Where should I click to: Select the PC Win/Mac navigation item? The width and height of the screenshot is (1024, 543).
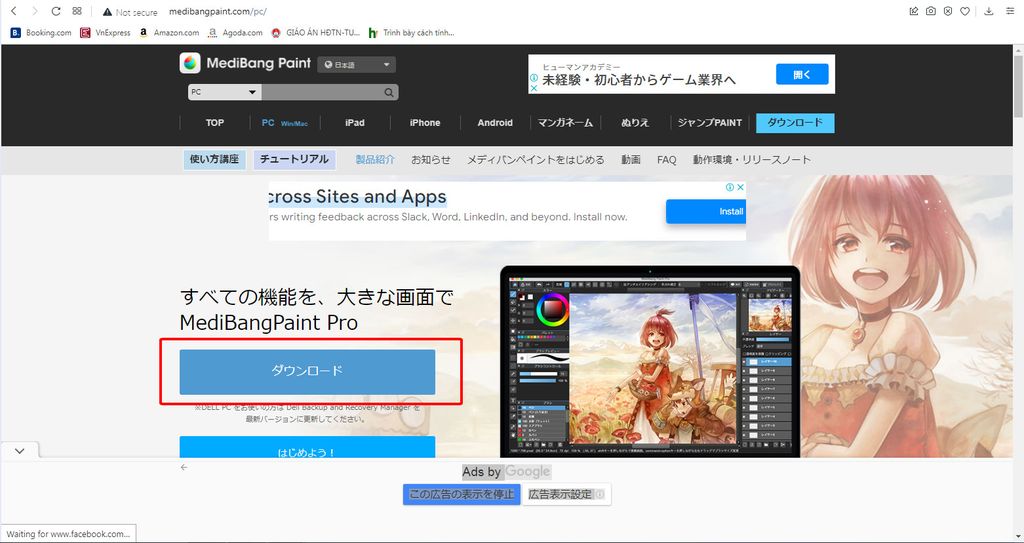point(284,123)
